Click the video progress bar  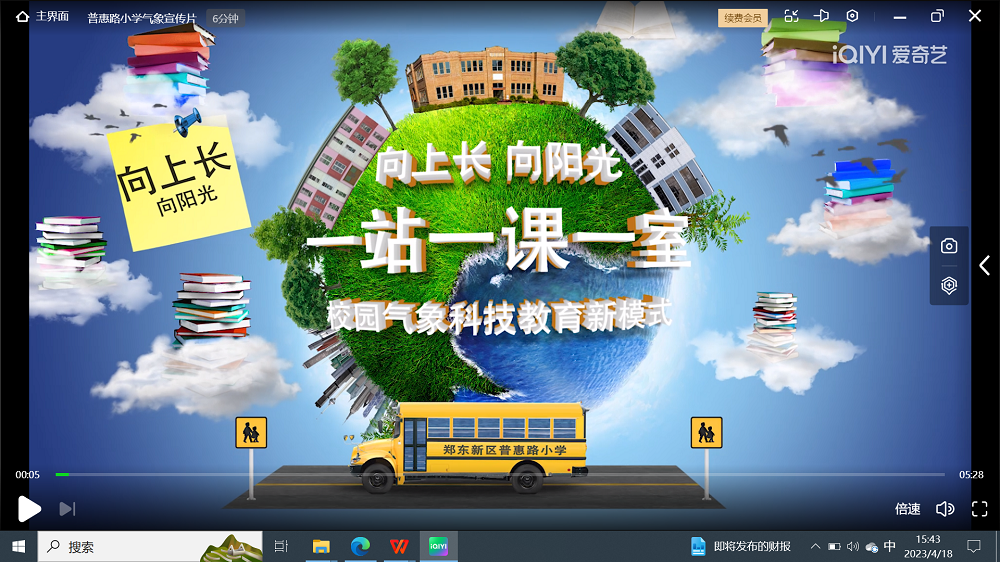(x=500, y=474)
